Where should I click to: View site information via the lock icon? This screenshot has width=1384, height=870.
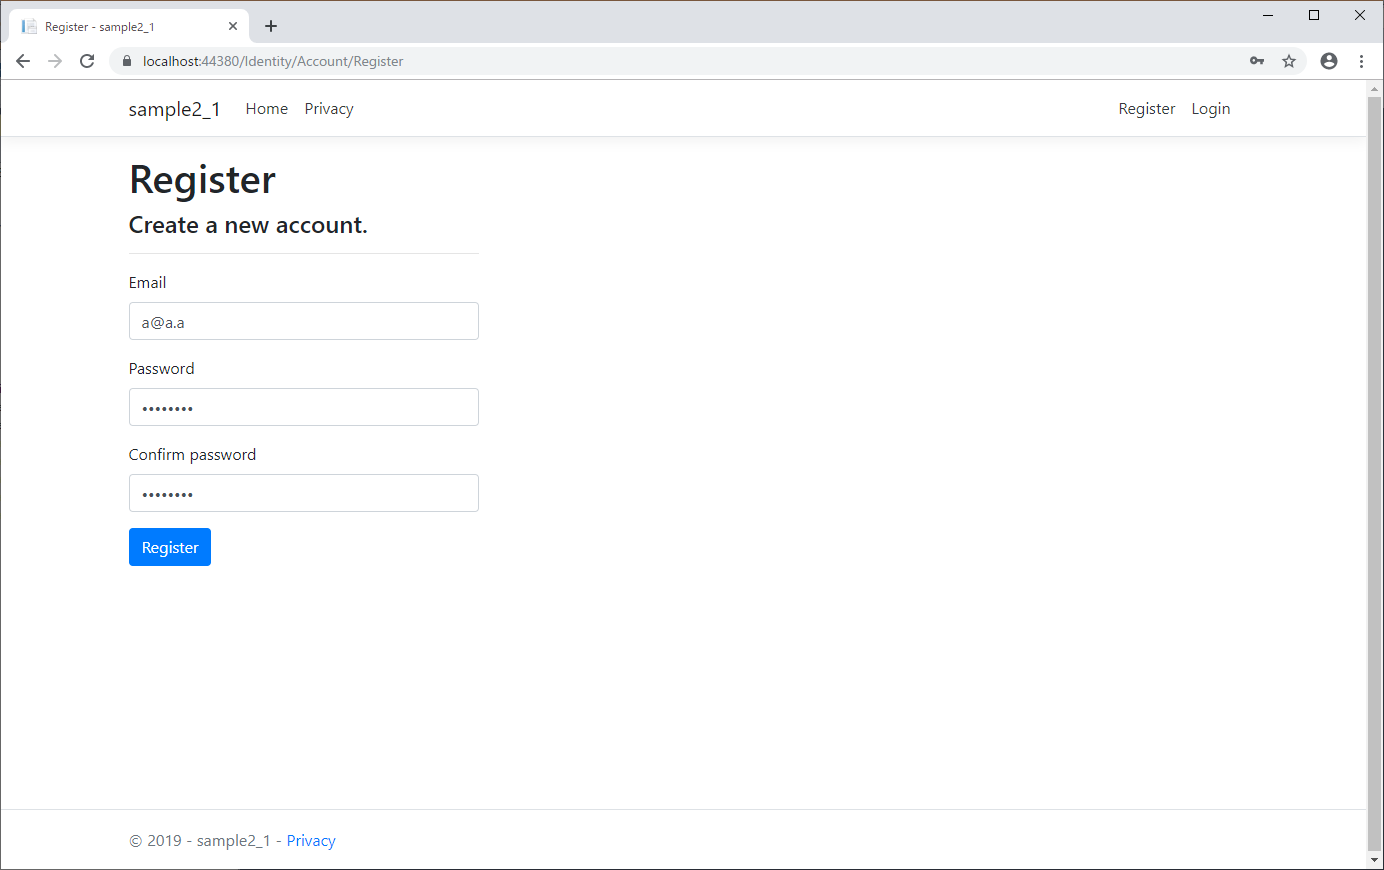point(127,61)
